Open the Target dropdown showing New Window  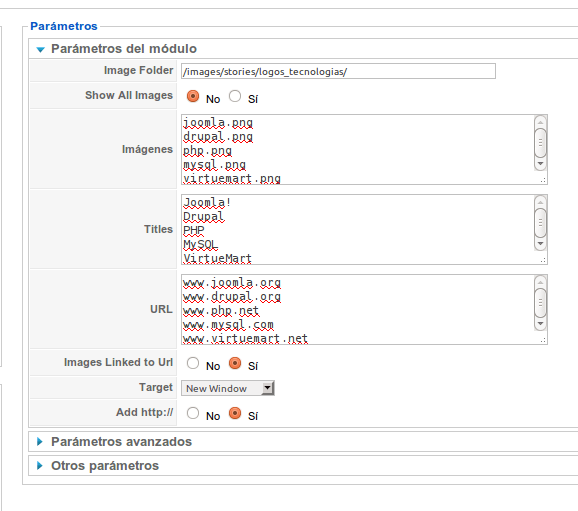(227, 388)
